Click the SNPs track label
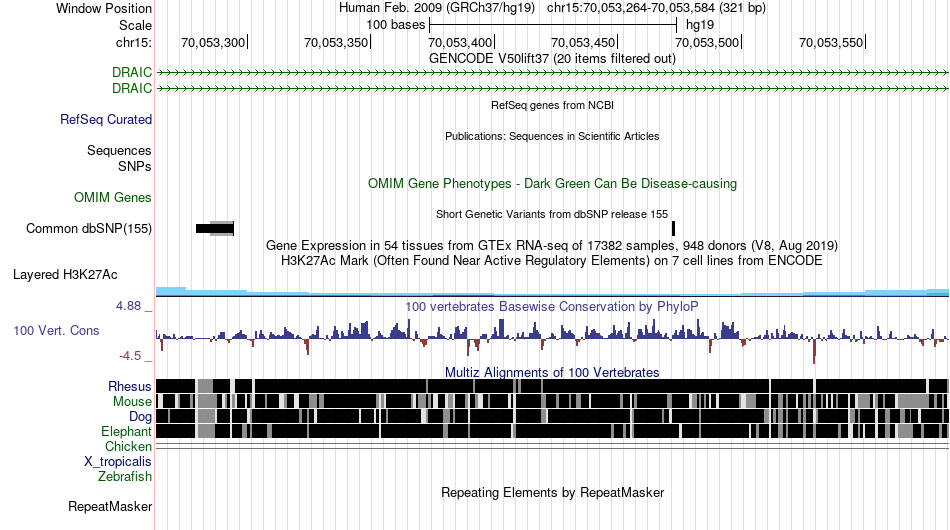The image size is (950, 530). (135, 166)
